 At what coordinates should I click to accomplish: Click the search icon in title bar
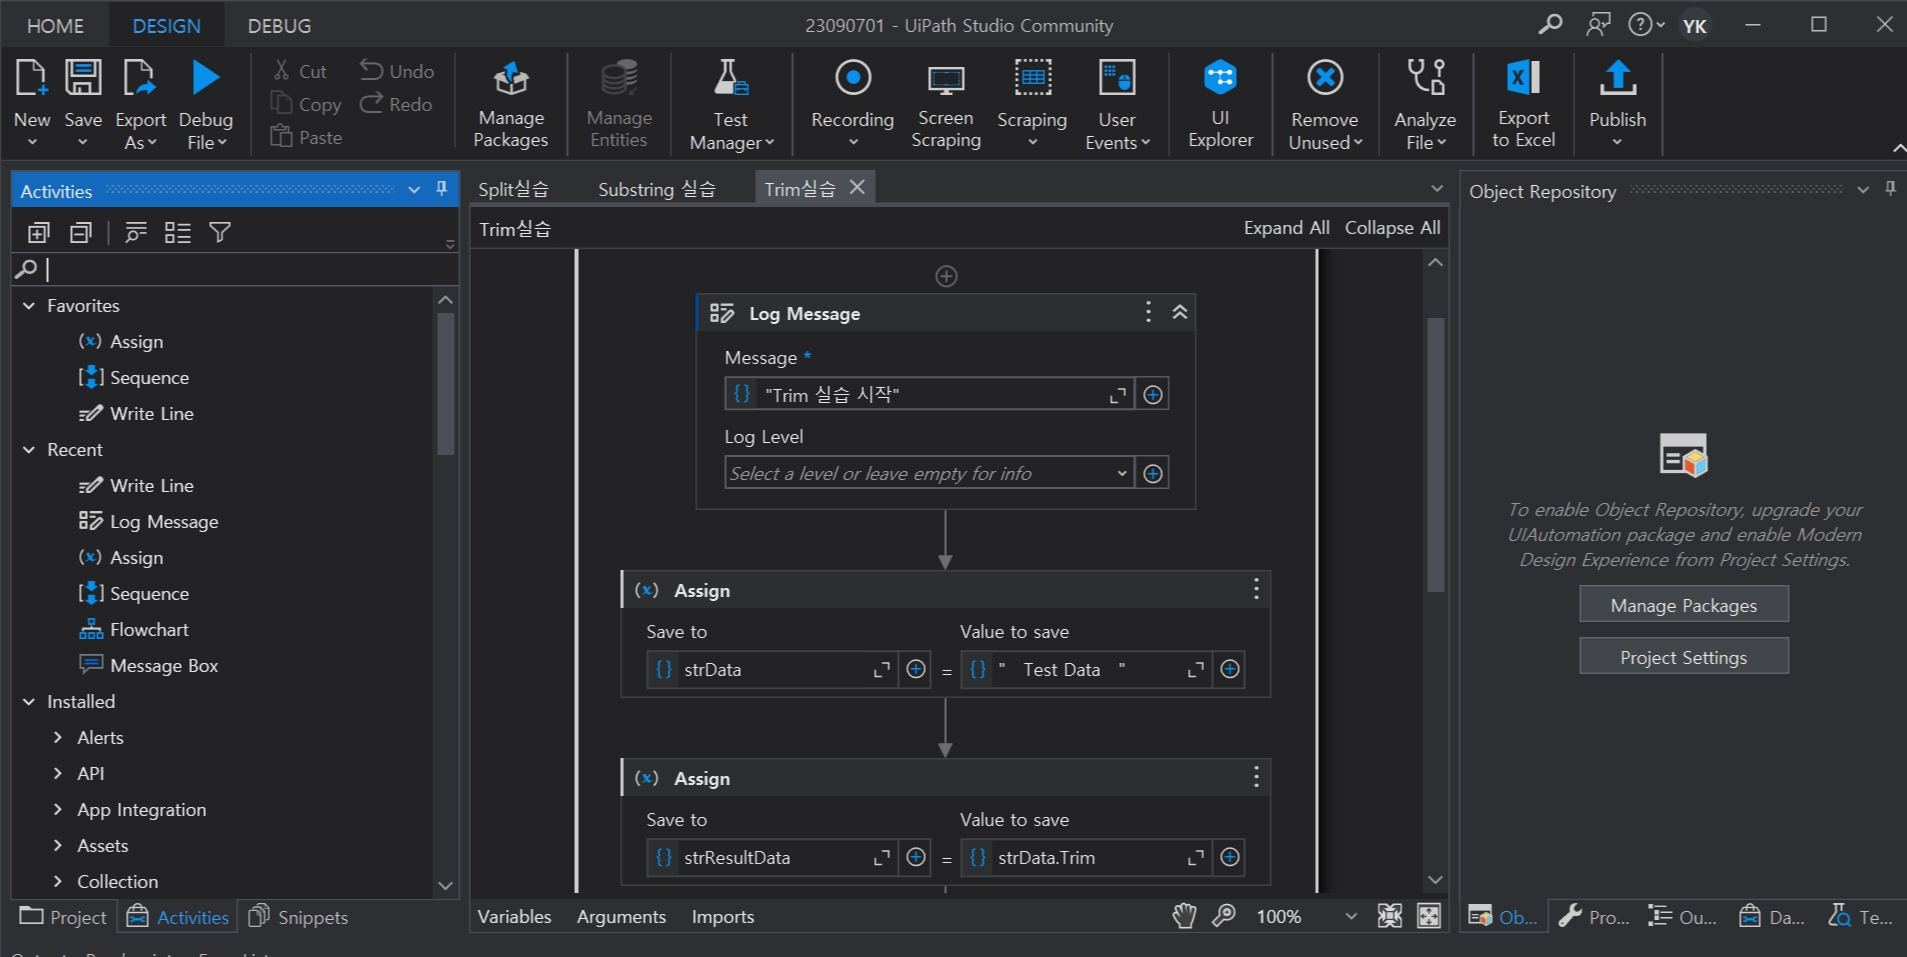(1550, 24)
